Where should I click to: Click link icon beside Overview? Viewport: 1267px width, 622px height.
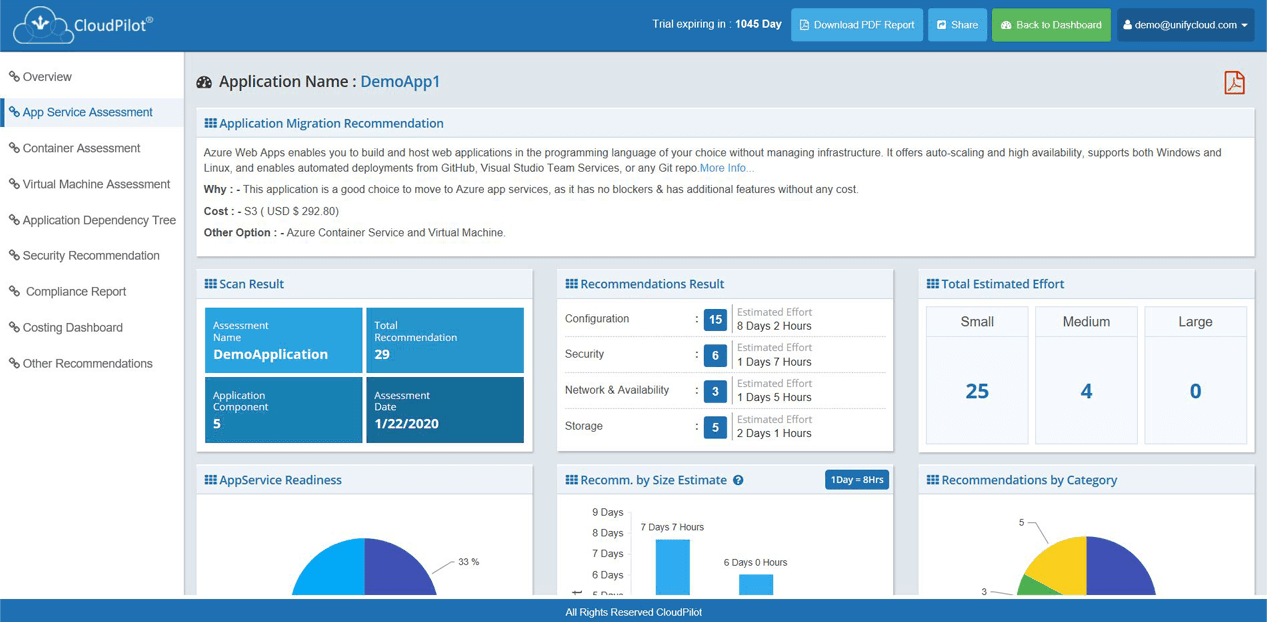(x=14, y=76)
